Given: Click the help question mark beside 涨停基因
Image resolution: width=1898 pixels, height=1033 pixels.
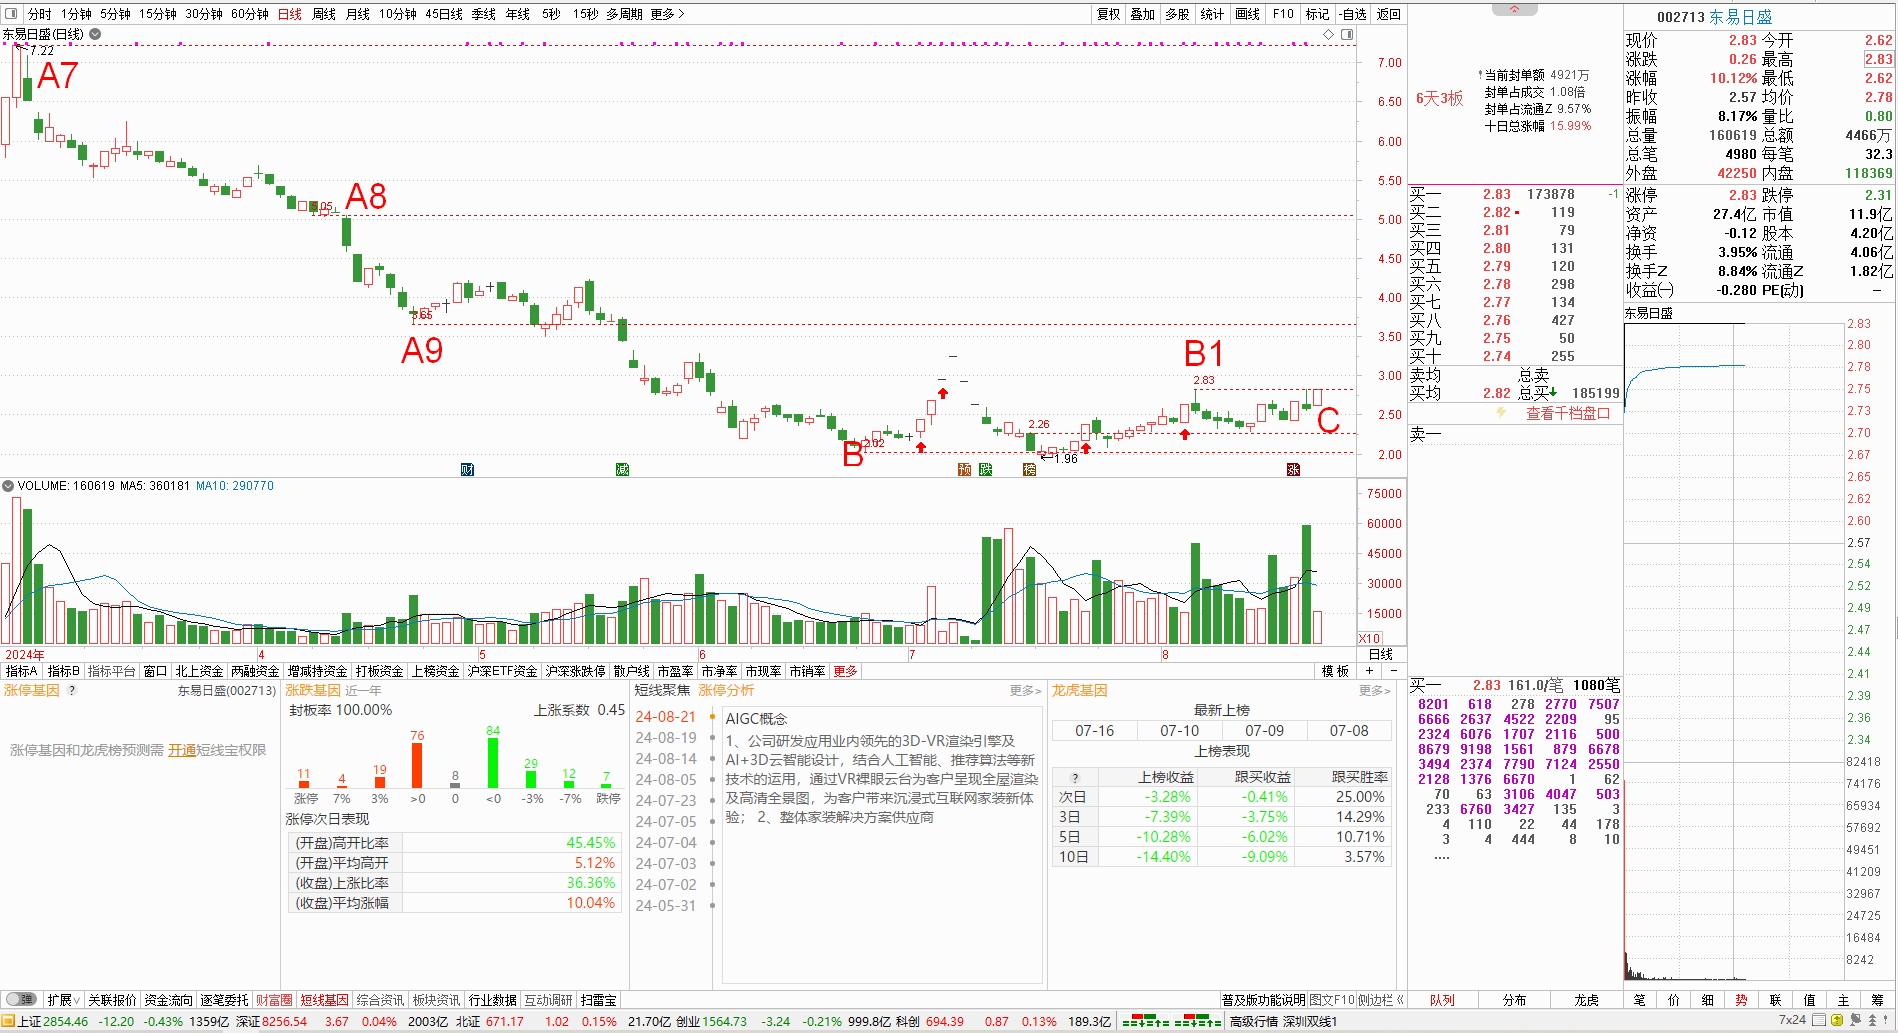Looking at the screenshot, I should tap(72, 690).
